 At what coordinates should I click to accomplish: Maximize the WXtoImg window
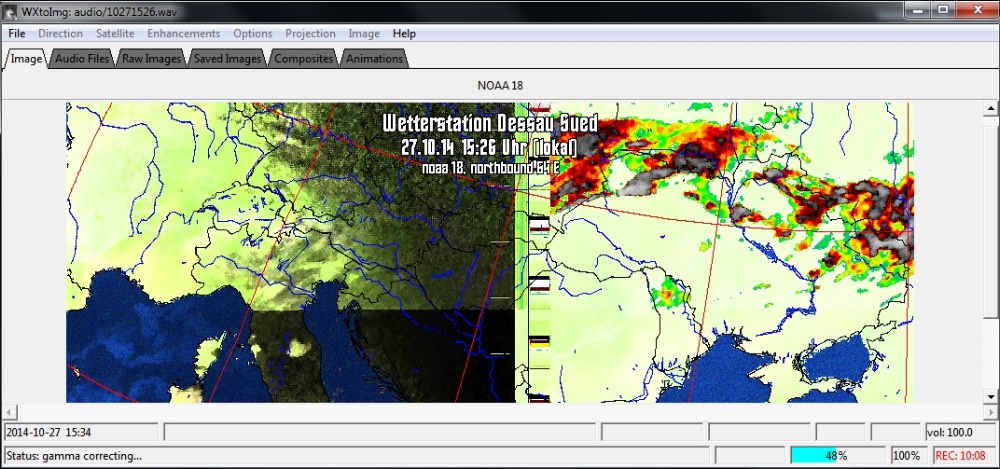(943, 10)
